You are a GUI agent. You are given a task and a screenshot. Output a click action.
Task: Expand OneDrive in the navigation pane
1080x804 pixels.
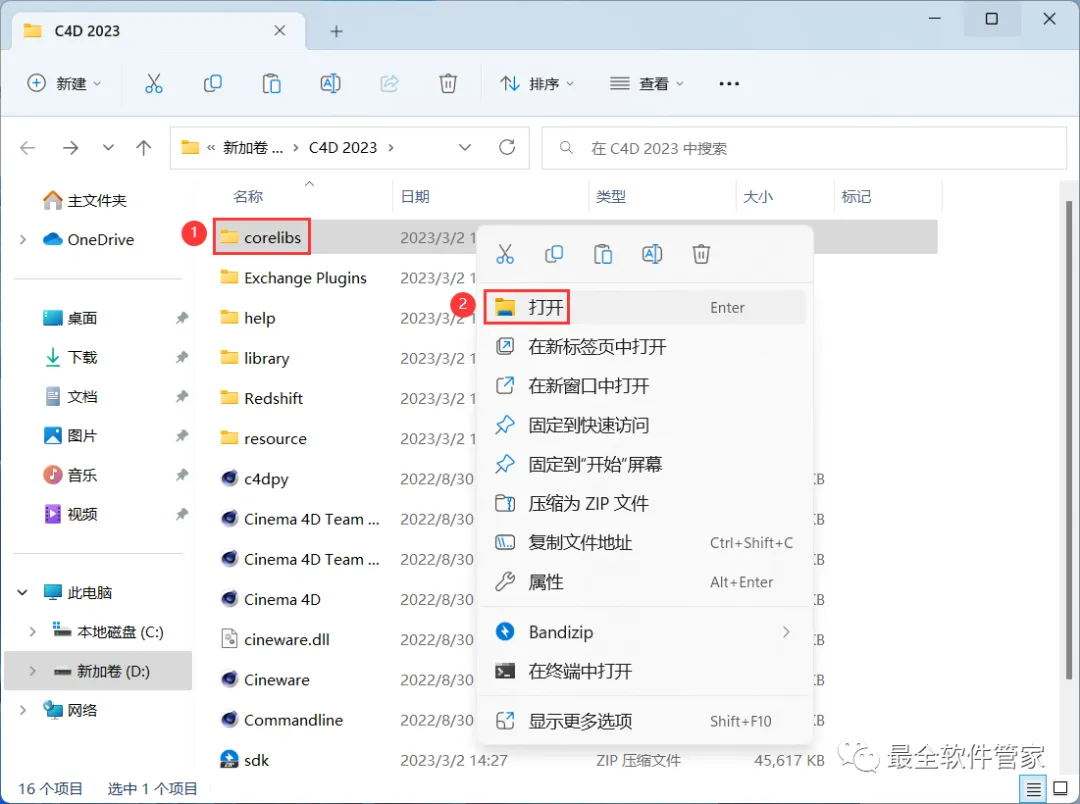(23, 239)
